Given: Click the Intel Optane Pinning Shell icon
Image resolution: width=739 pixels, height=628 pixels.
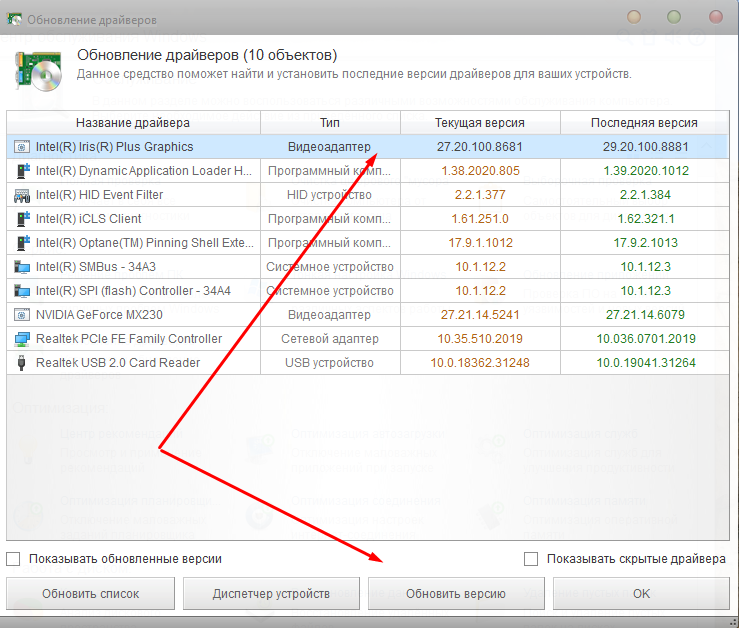Looking at the screenshot, I should pyautogui.click(x=22, y=243).
